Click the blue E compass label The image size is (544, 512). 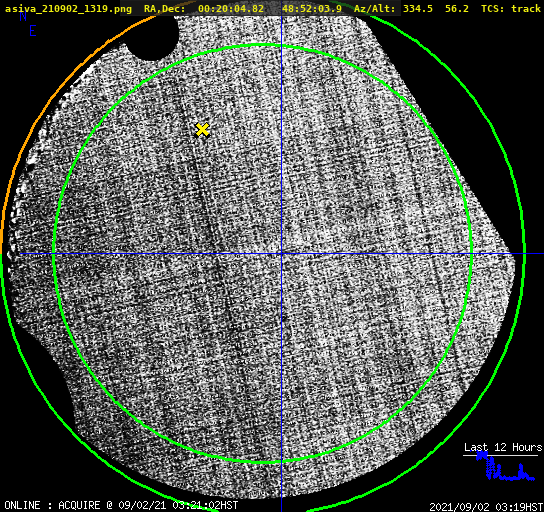(33, 31)
